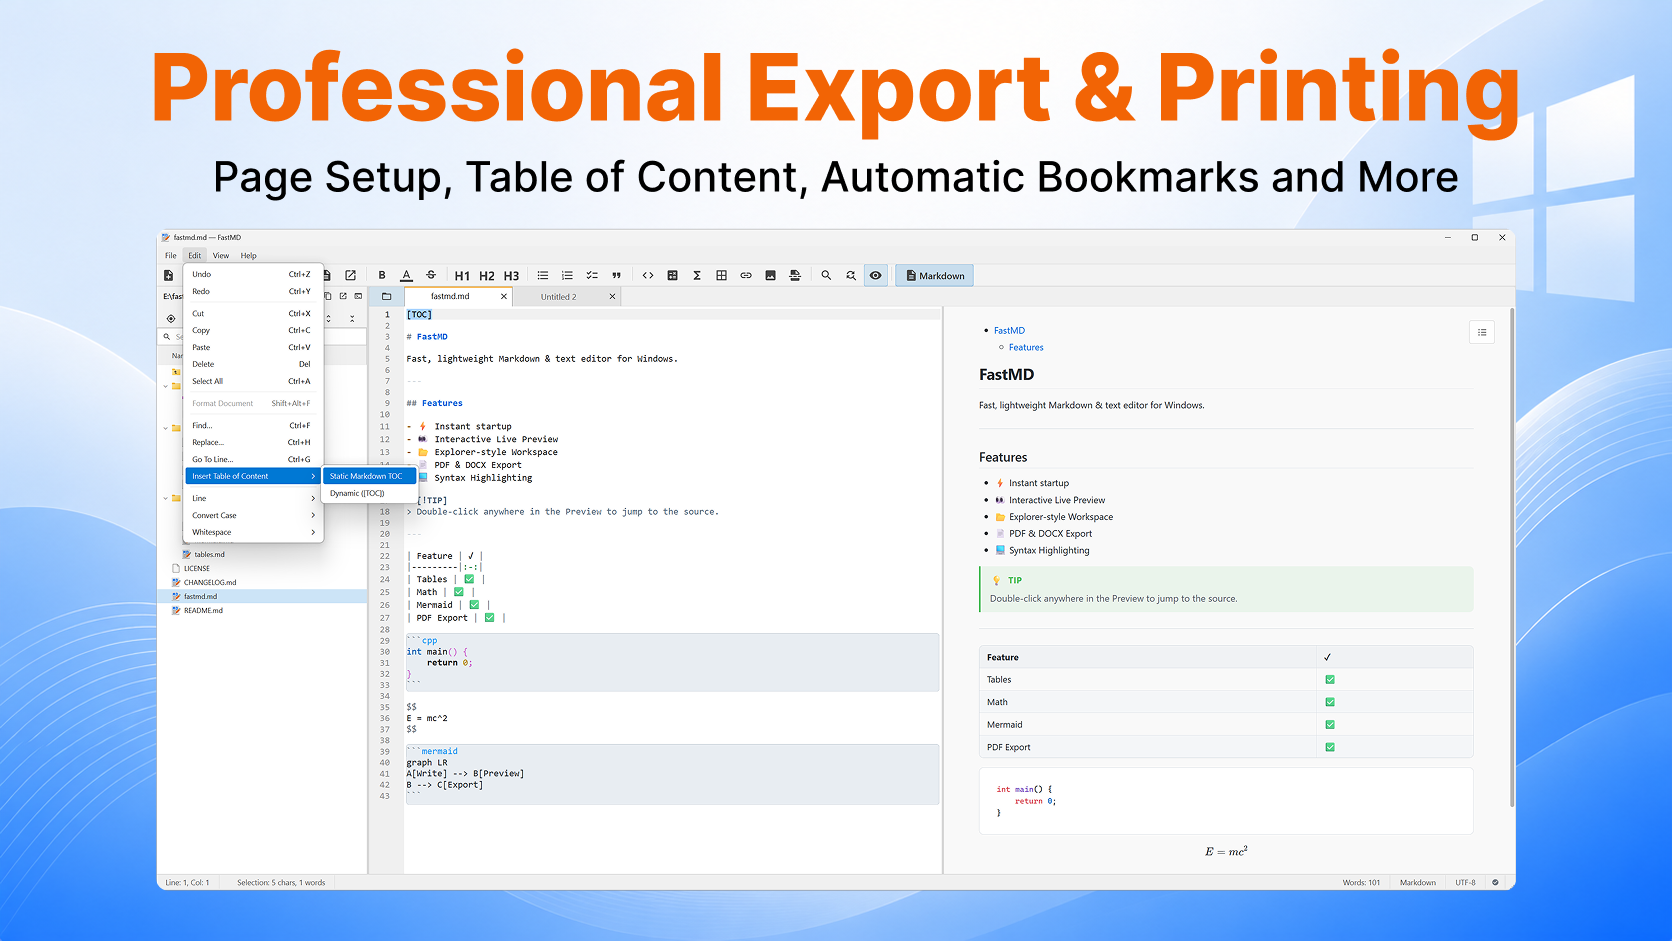
Task: Follow the Features link in preview TOC
Action: click(x=1026, y=347)
